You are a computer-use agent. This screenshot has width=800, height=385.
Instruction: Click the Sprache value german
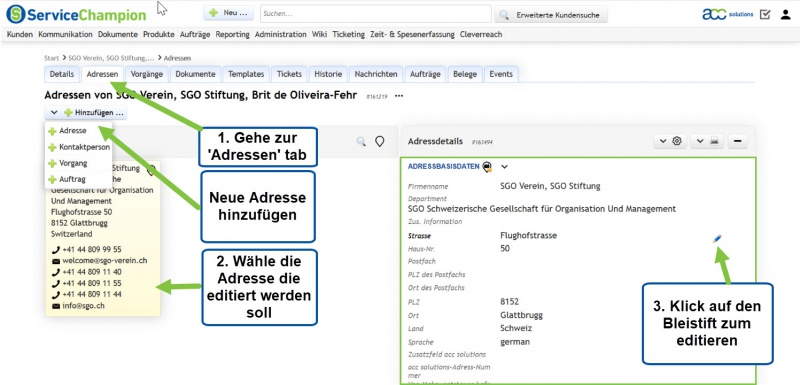515,342
